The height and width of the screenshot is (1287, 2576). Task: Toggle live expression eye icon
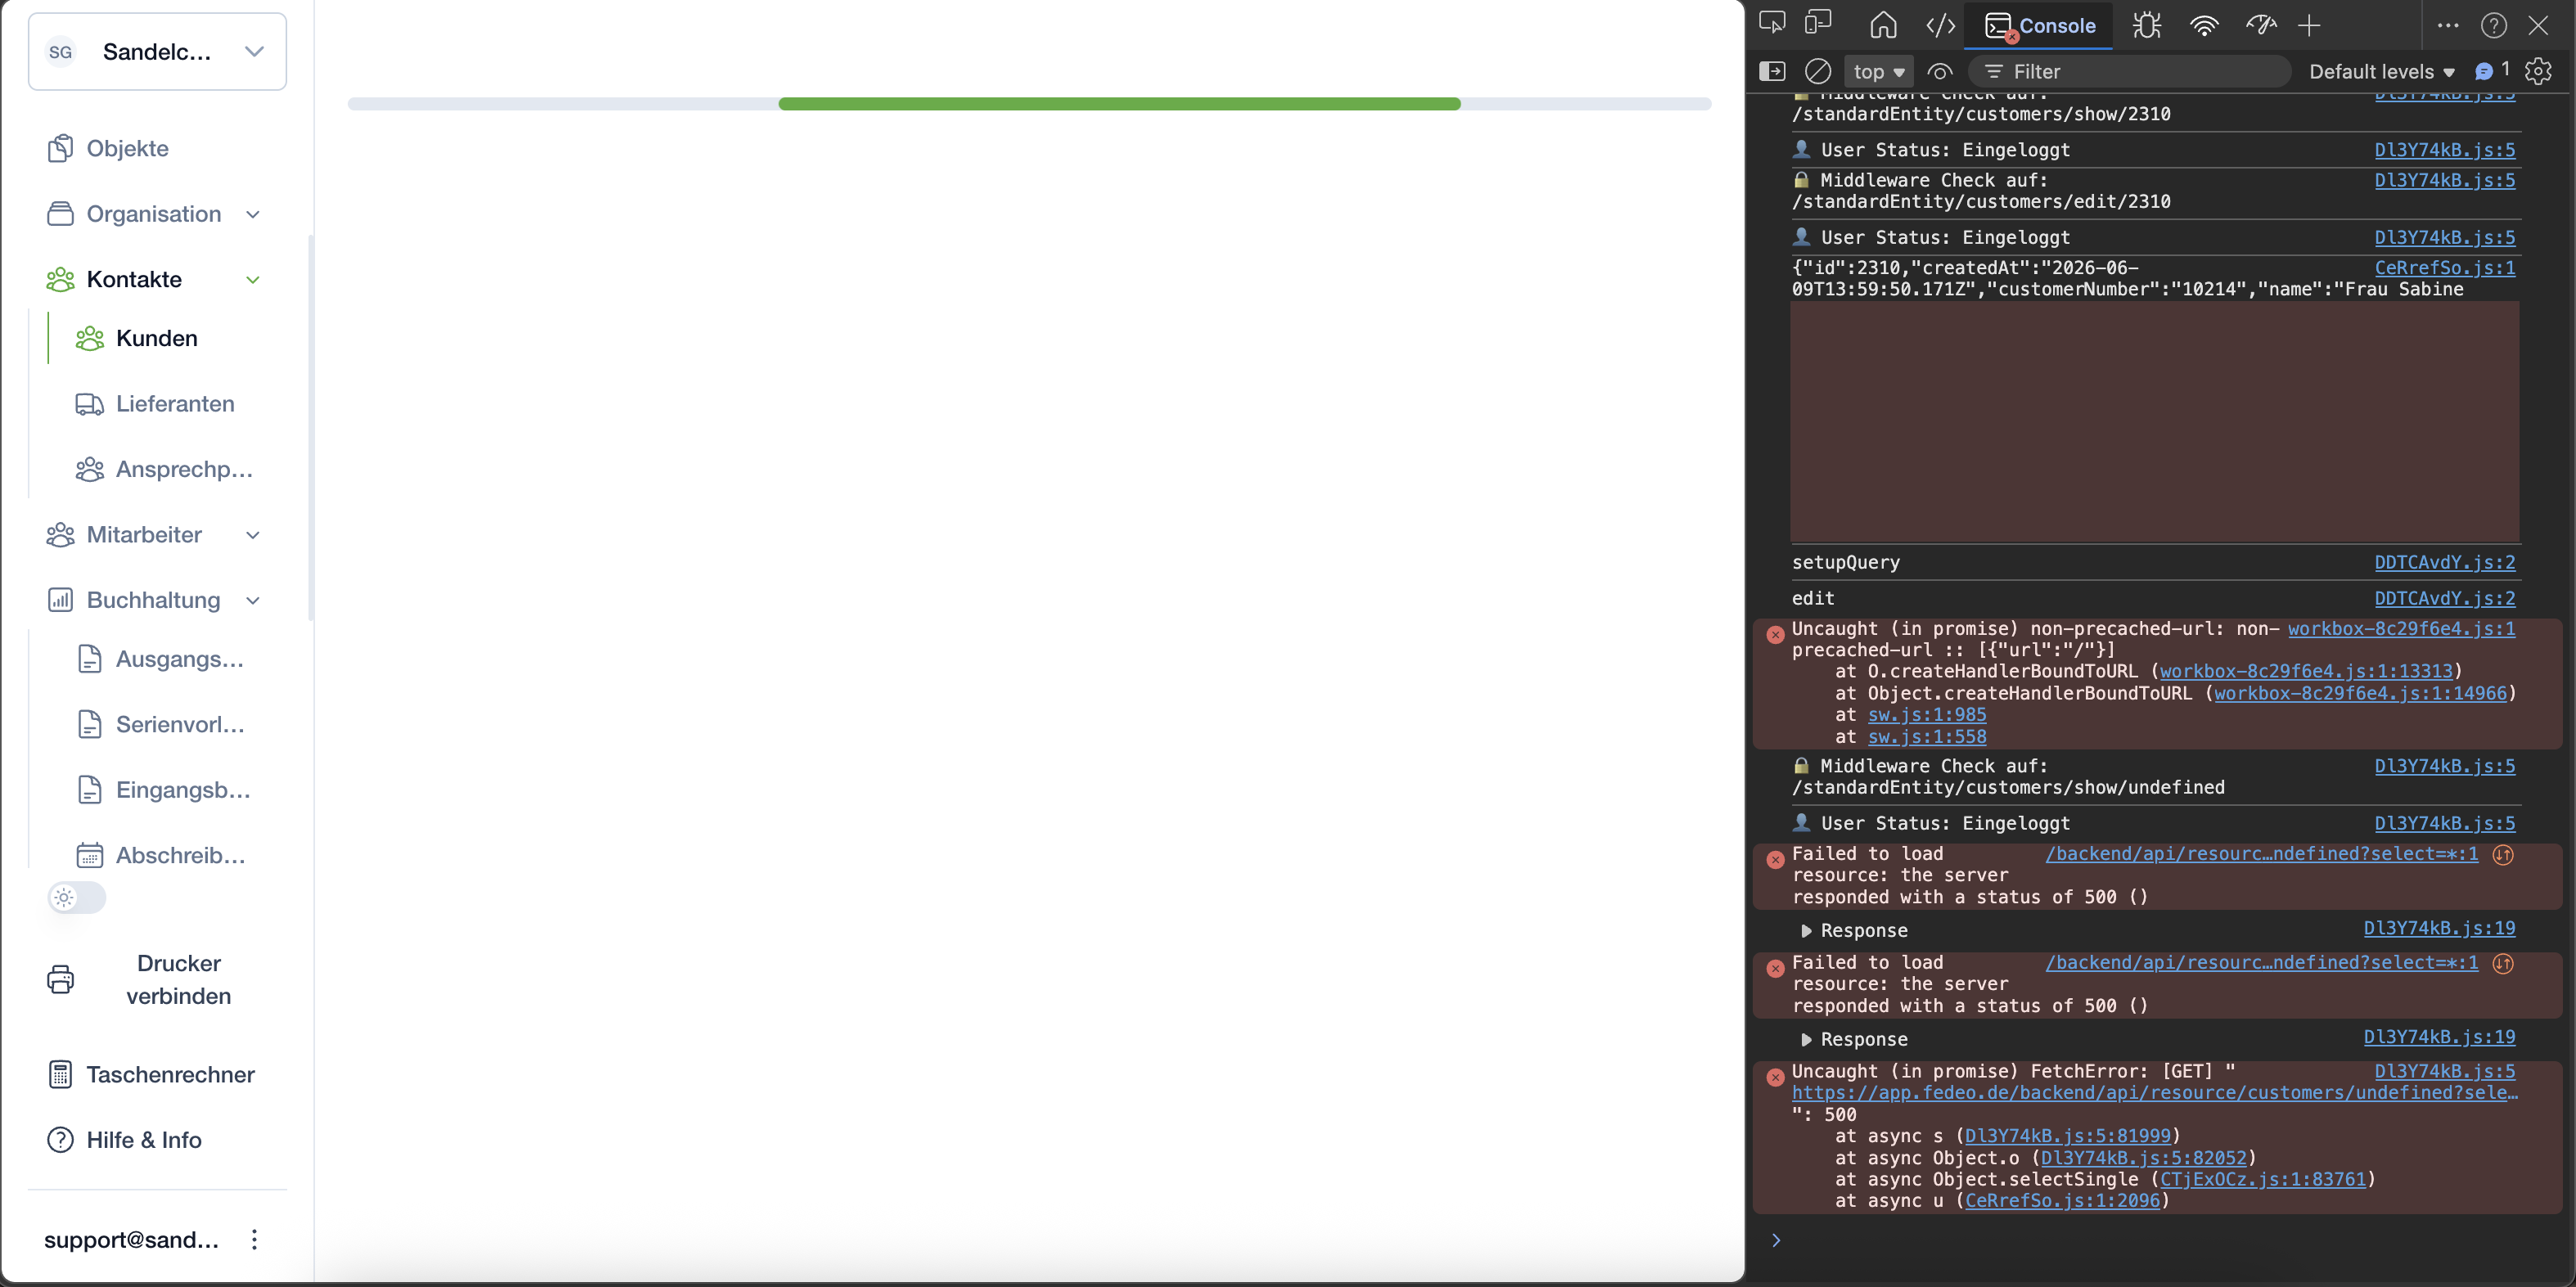pyautogui.click(x=1940, y=71)
